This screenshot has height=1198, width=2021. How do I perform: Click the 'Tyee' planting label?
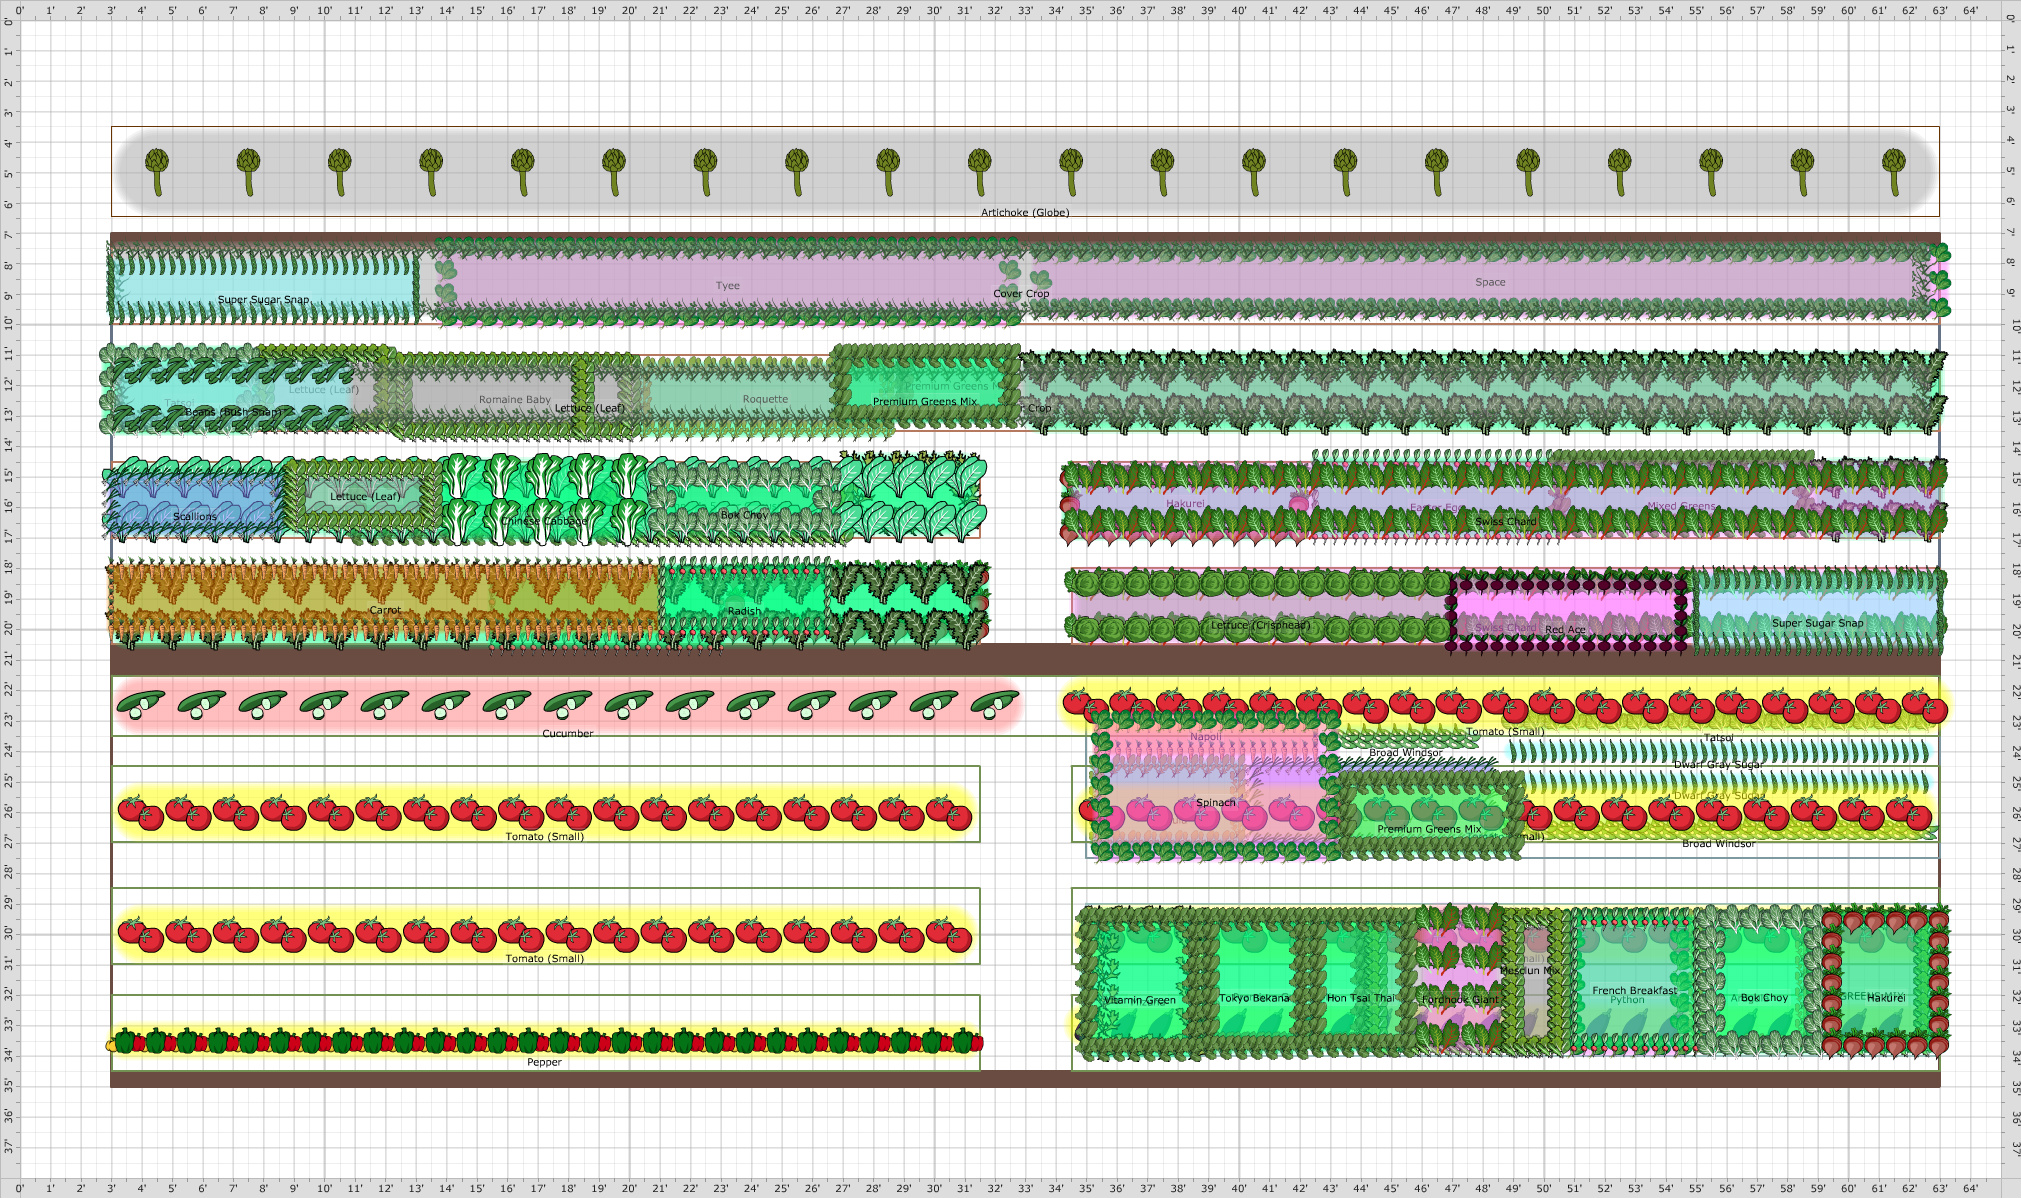coord(728,286)
